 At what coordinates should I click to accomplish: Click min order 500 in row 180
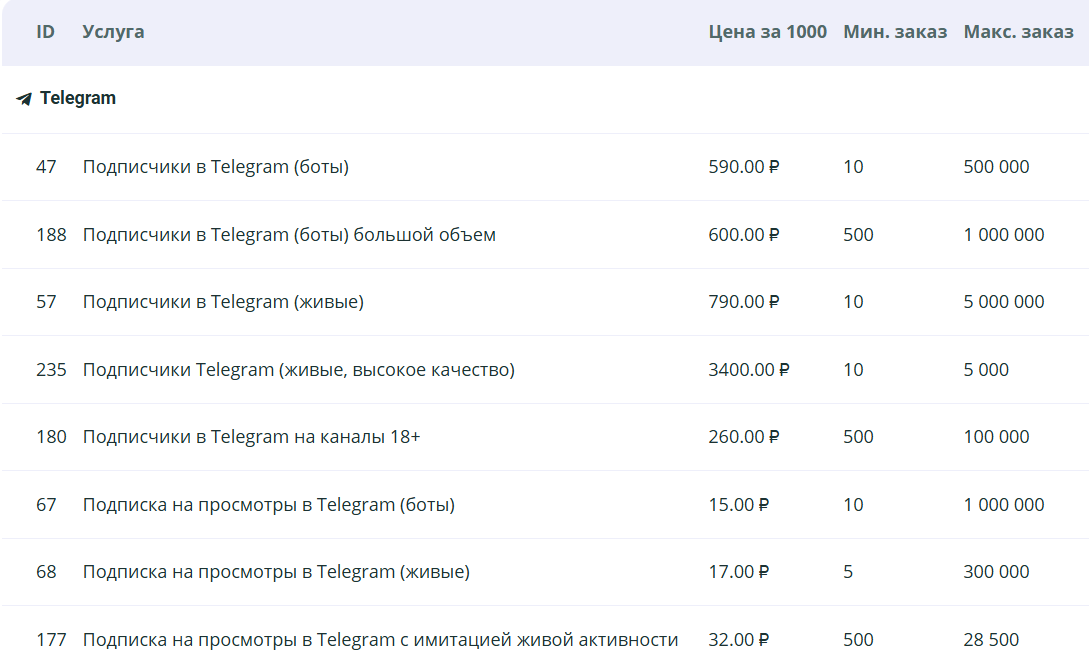(858, 437)
